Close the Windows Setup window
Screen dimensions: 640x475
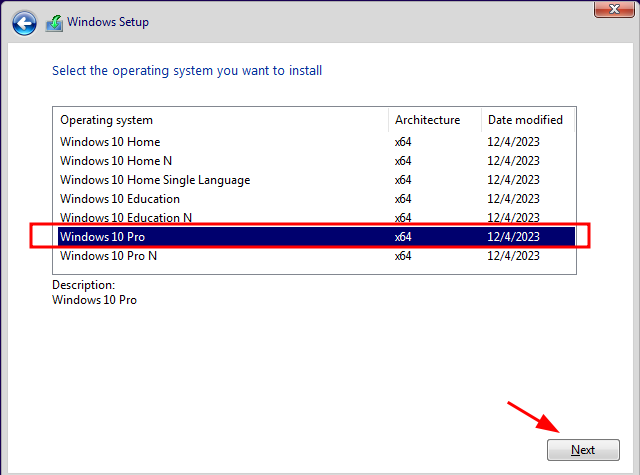click(614, 9)
